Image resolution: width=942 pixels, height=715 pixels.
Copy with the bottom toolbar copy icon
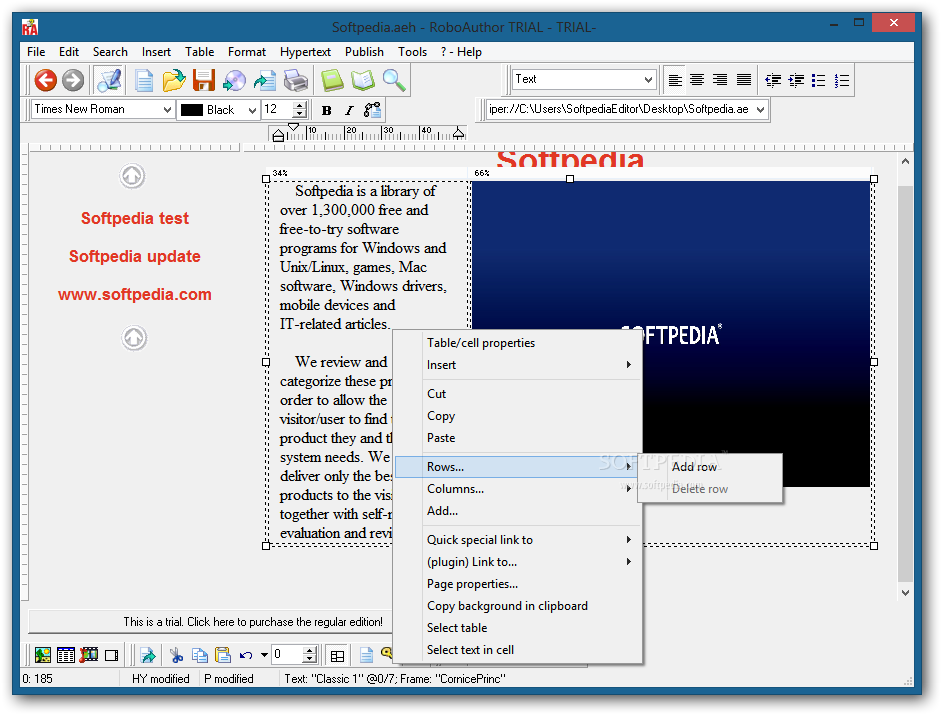[199, 655]
